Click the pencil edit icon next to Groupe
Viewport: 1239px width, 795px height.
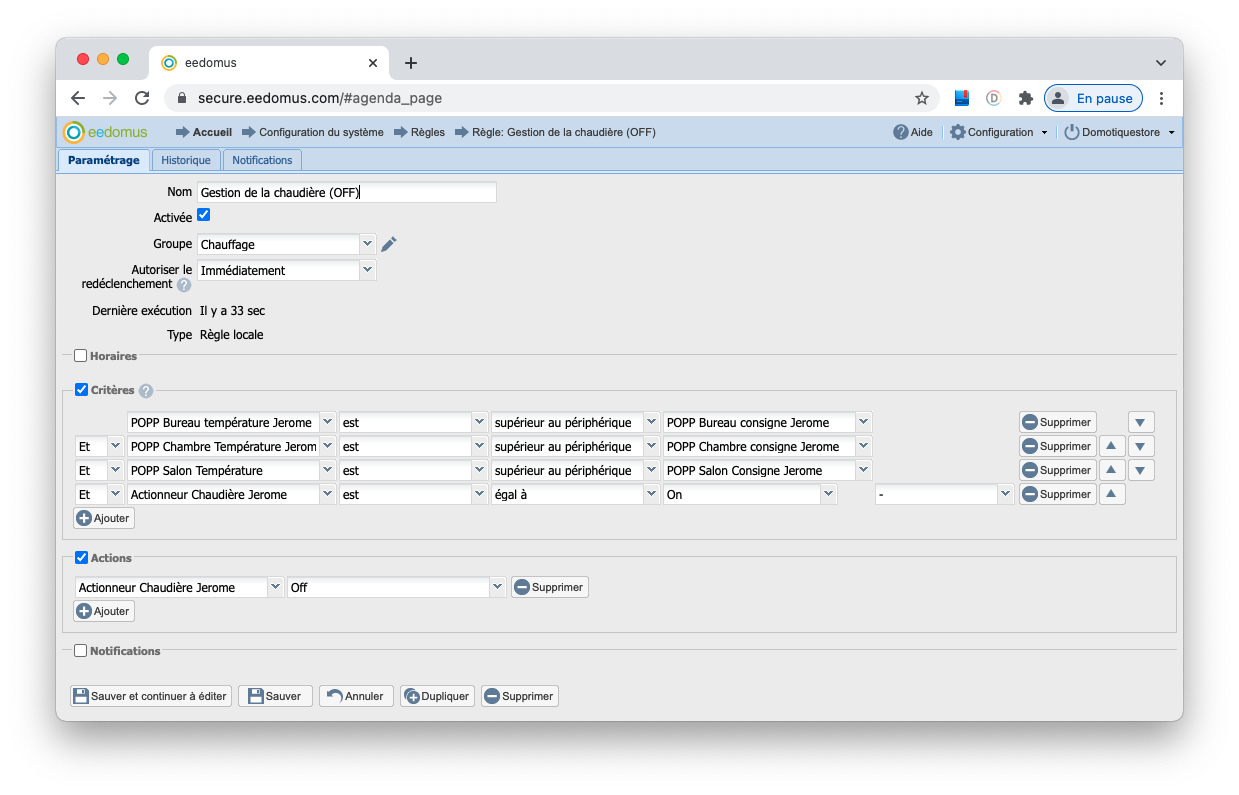point(389,244)
